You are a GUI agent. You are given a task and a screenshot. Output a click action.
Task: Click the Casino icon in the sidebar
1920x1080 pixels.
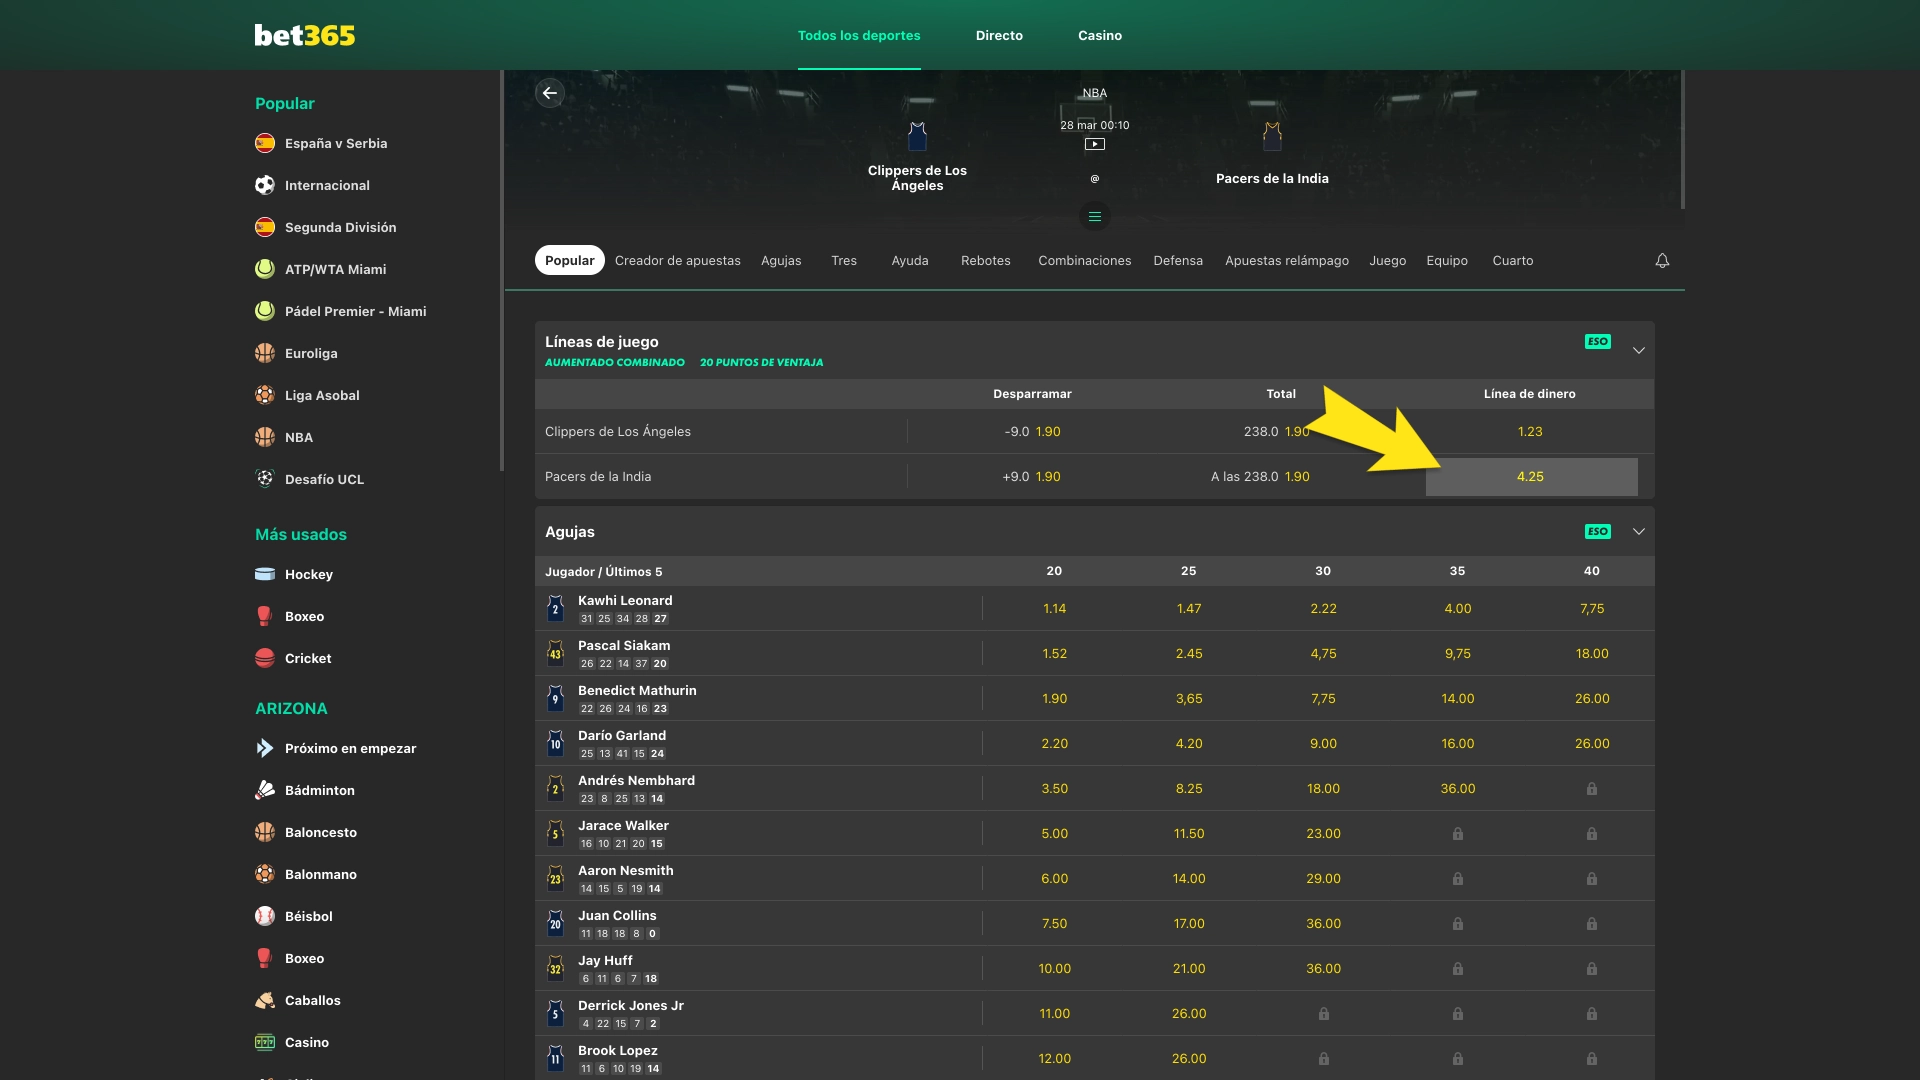(265, 1042)
